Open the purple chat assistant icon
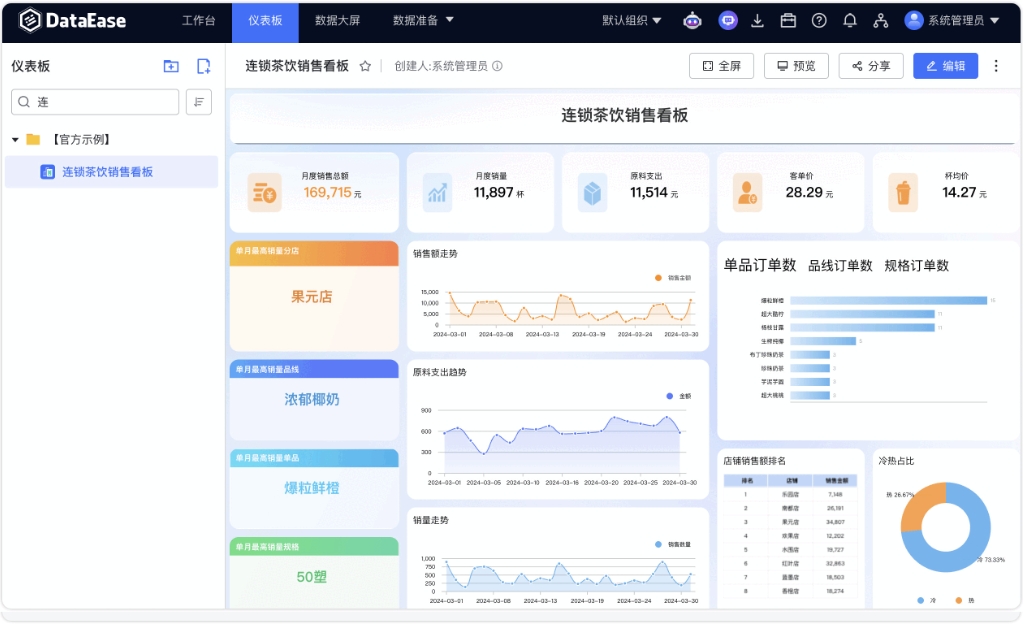The height and width of the screenshot is (626, 1024). (x=728, y=21)
